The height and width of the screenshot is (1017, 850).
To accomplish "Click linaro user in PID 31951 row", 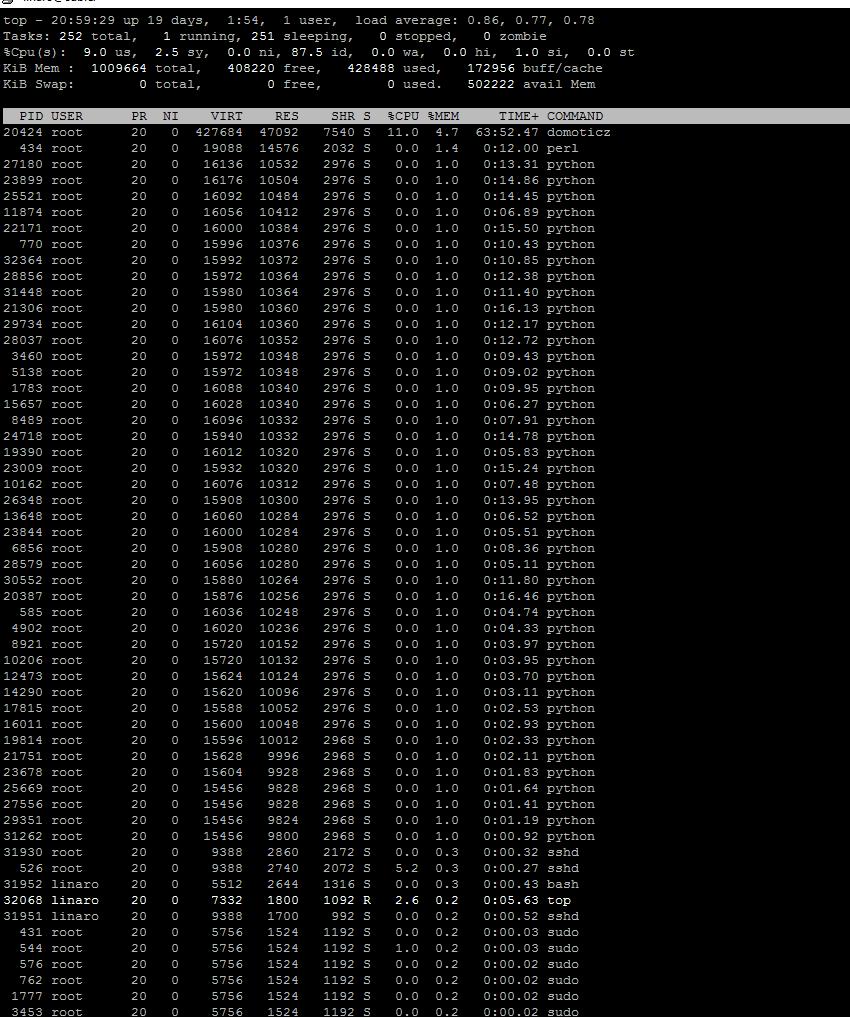I will (75, 916).
